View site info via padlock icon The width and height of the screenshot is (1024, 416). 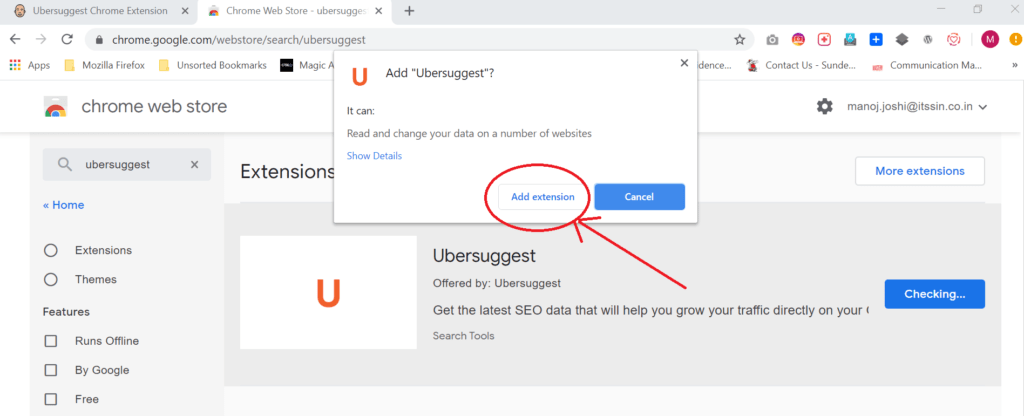tap(99, 40)
